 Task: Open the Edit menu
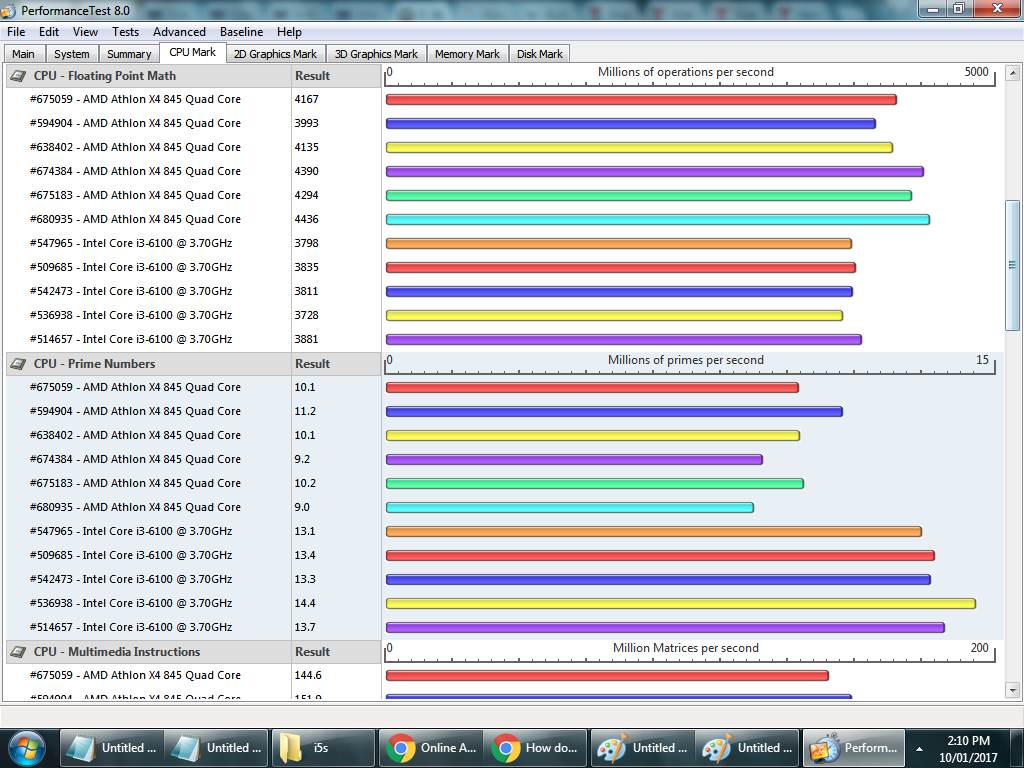click(x=49, y=32)
